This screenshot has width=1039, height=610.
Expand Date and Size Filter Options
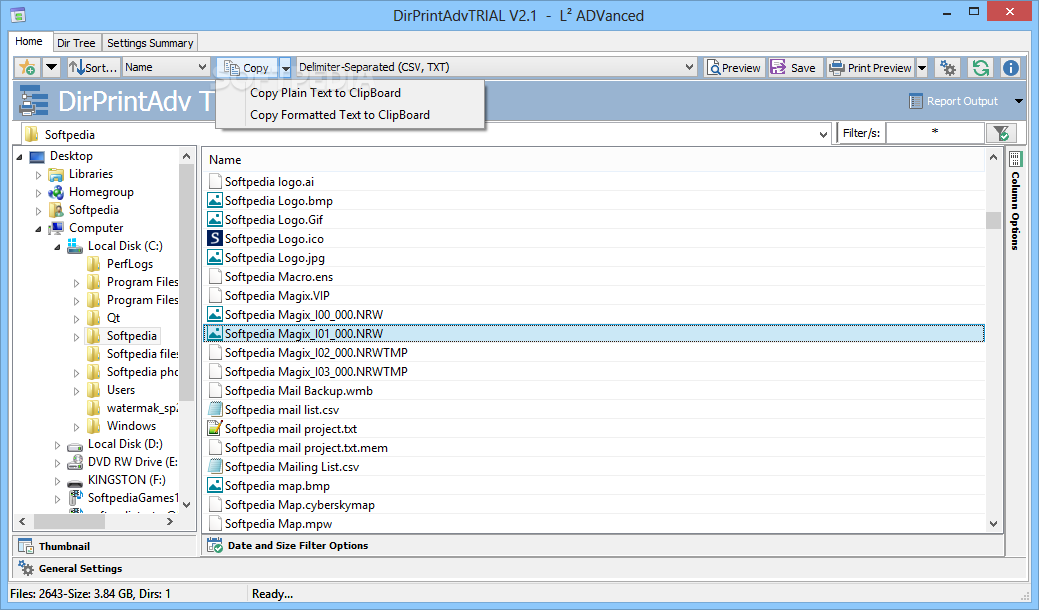603,546
